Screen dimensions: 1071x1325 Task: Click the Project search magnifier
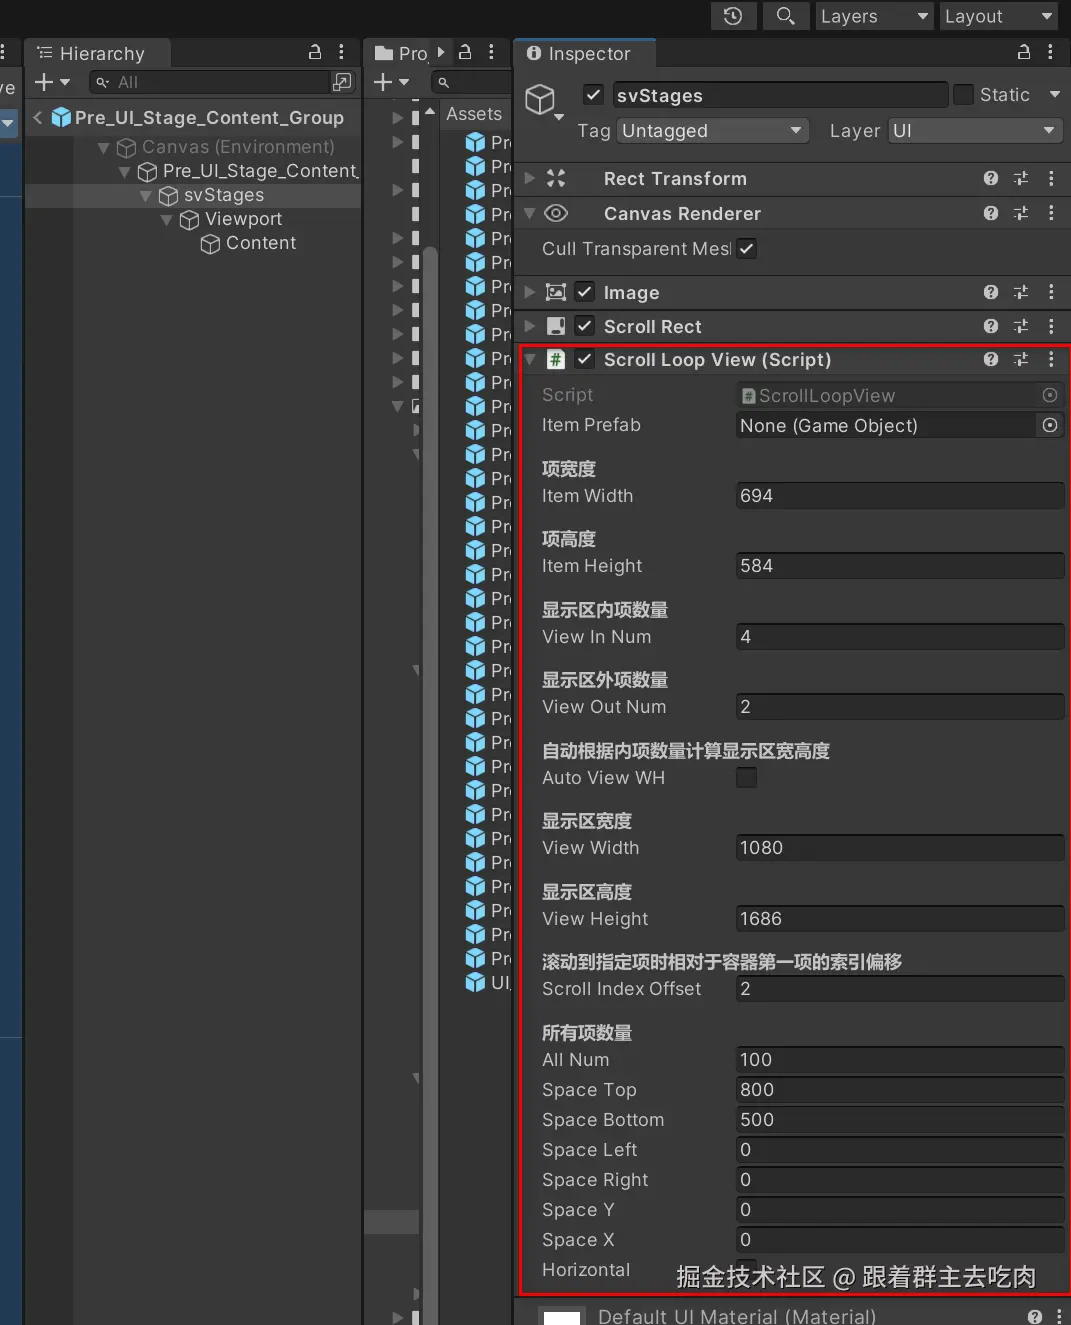[443, 83]
